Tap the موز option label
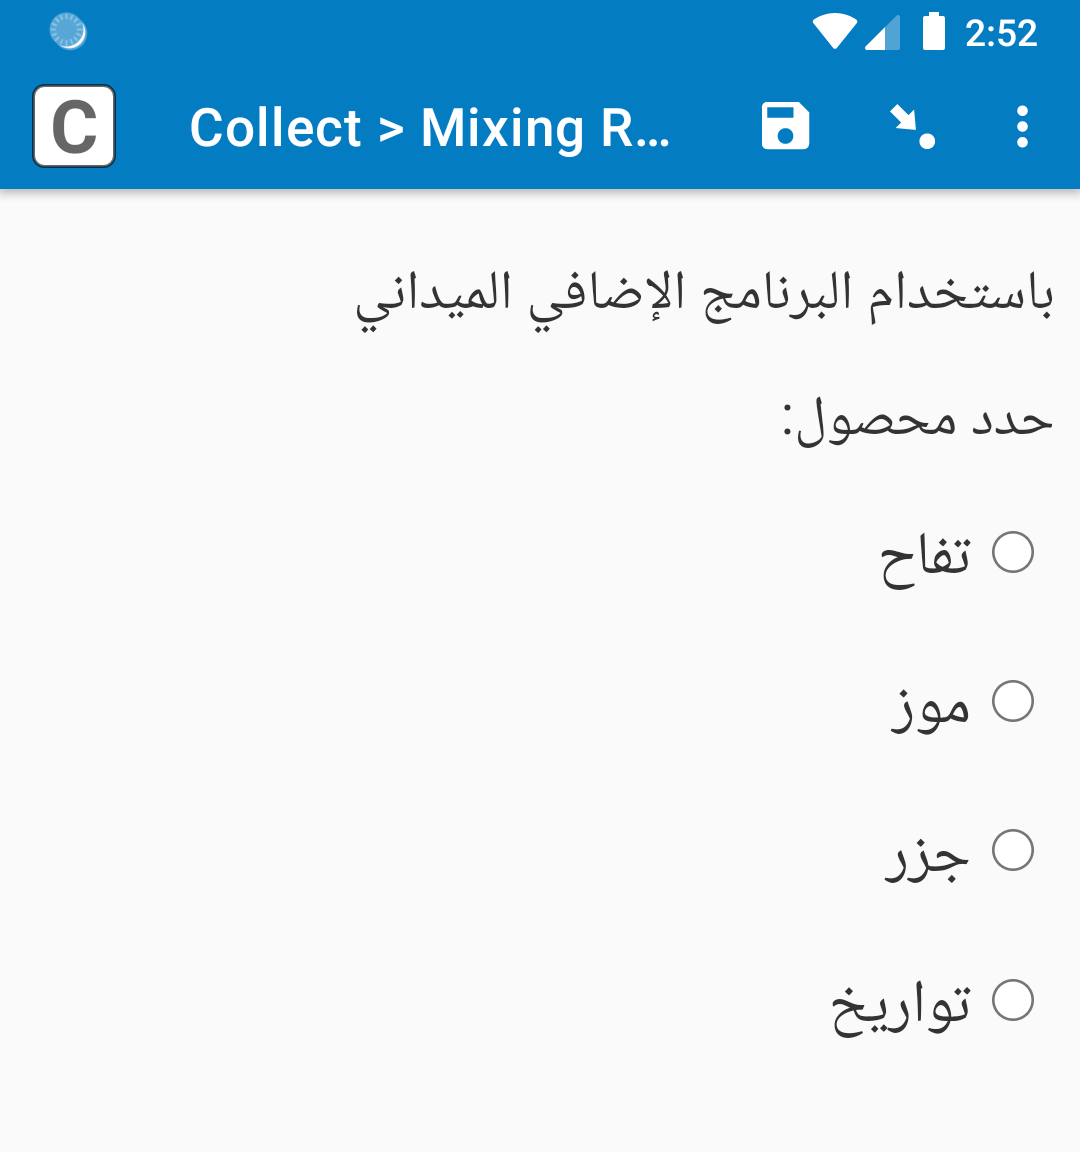 click(930, 709)
